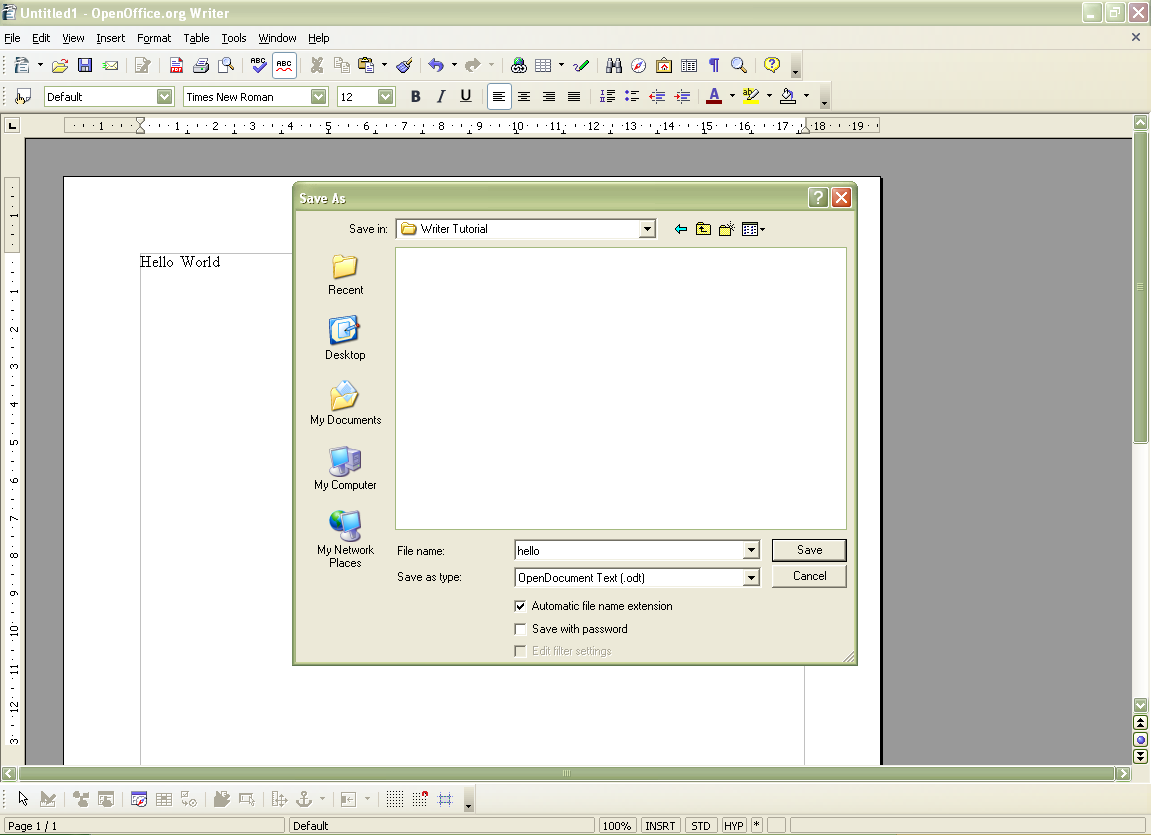Toggle Automatic file name extension checkbox

(520, 606)
